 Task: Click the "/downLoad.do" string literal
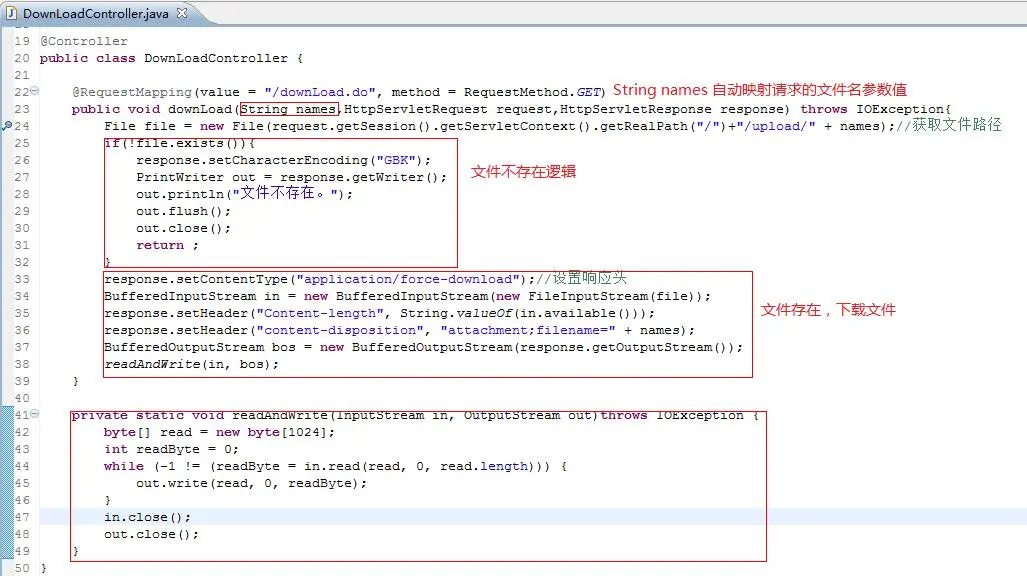[x=320, y=92]
